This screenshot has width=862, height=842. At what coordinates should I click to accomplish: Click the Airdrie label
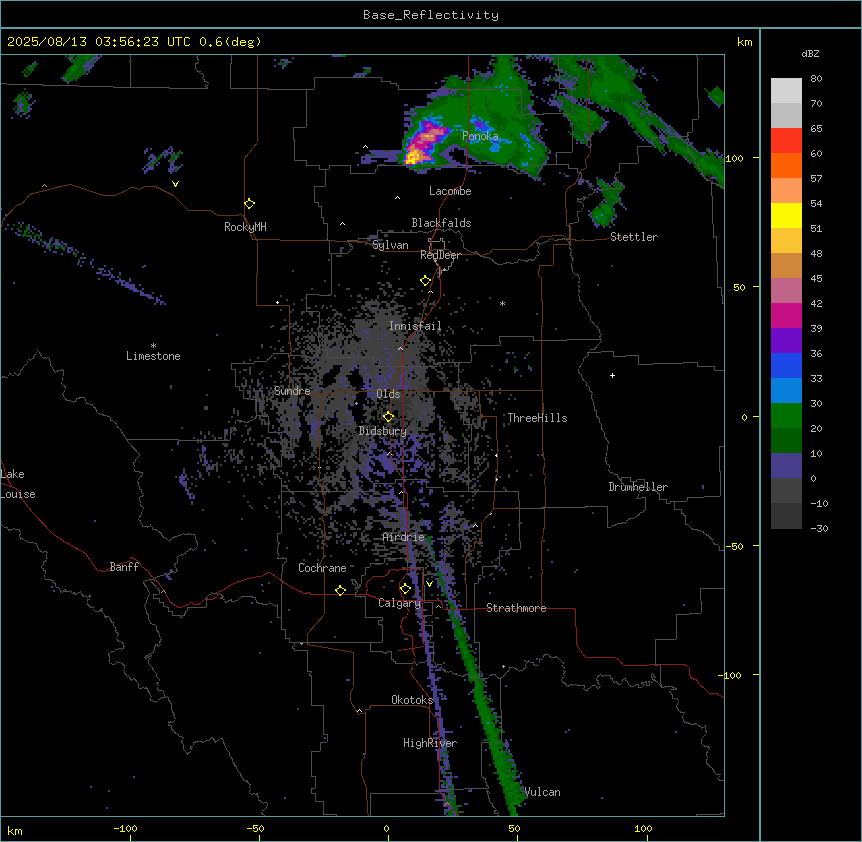pyautogui.click(x=404, y=537)
